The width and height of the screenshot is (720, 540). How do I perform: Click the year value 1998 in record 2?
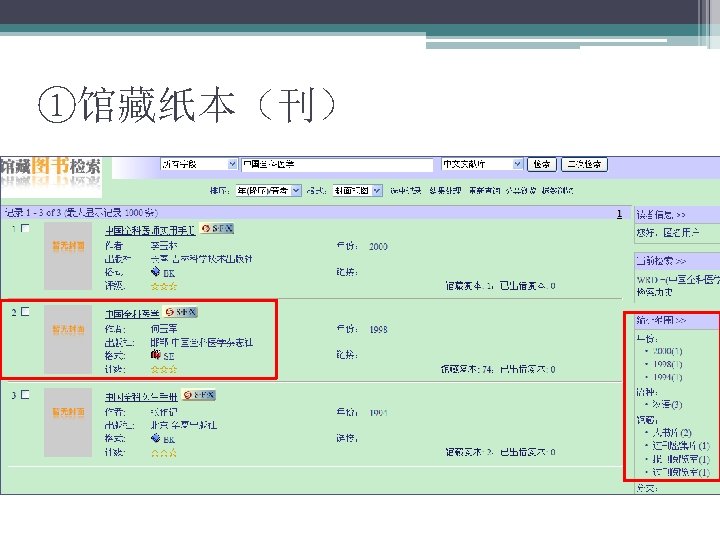(378, 330)
